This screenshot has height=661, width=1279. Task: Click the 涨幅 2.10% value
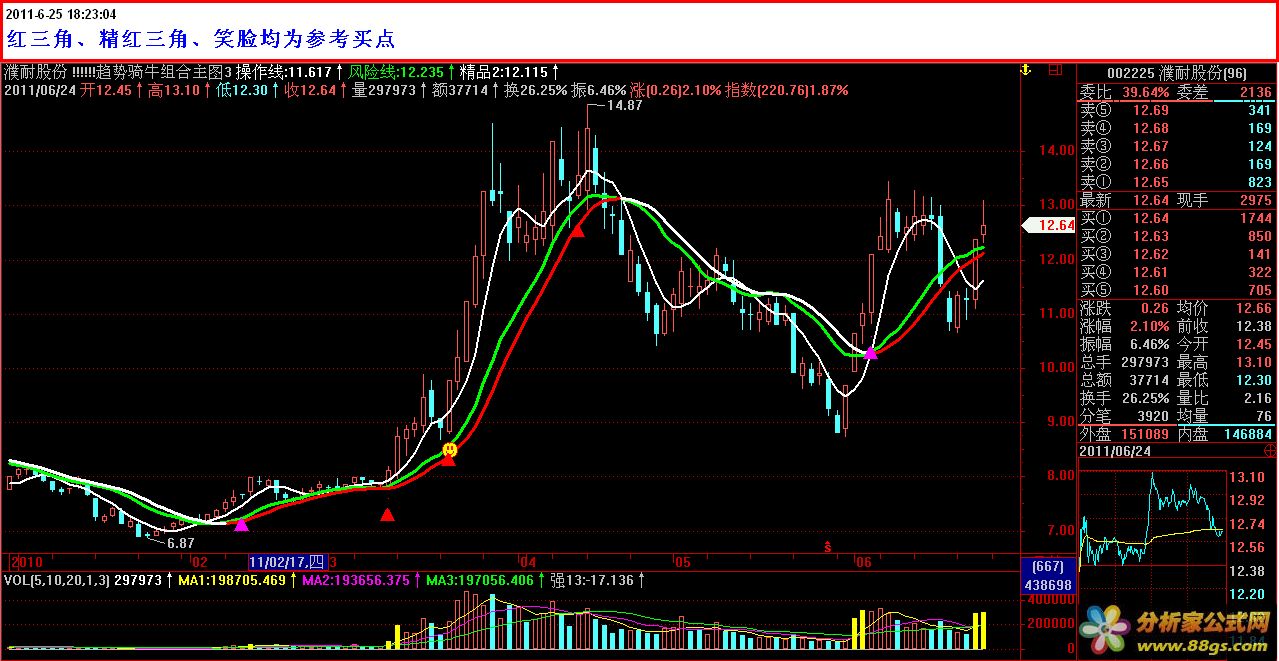tap(1150, 326)
